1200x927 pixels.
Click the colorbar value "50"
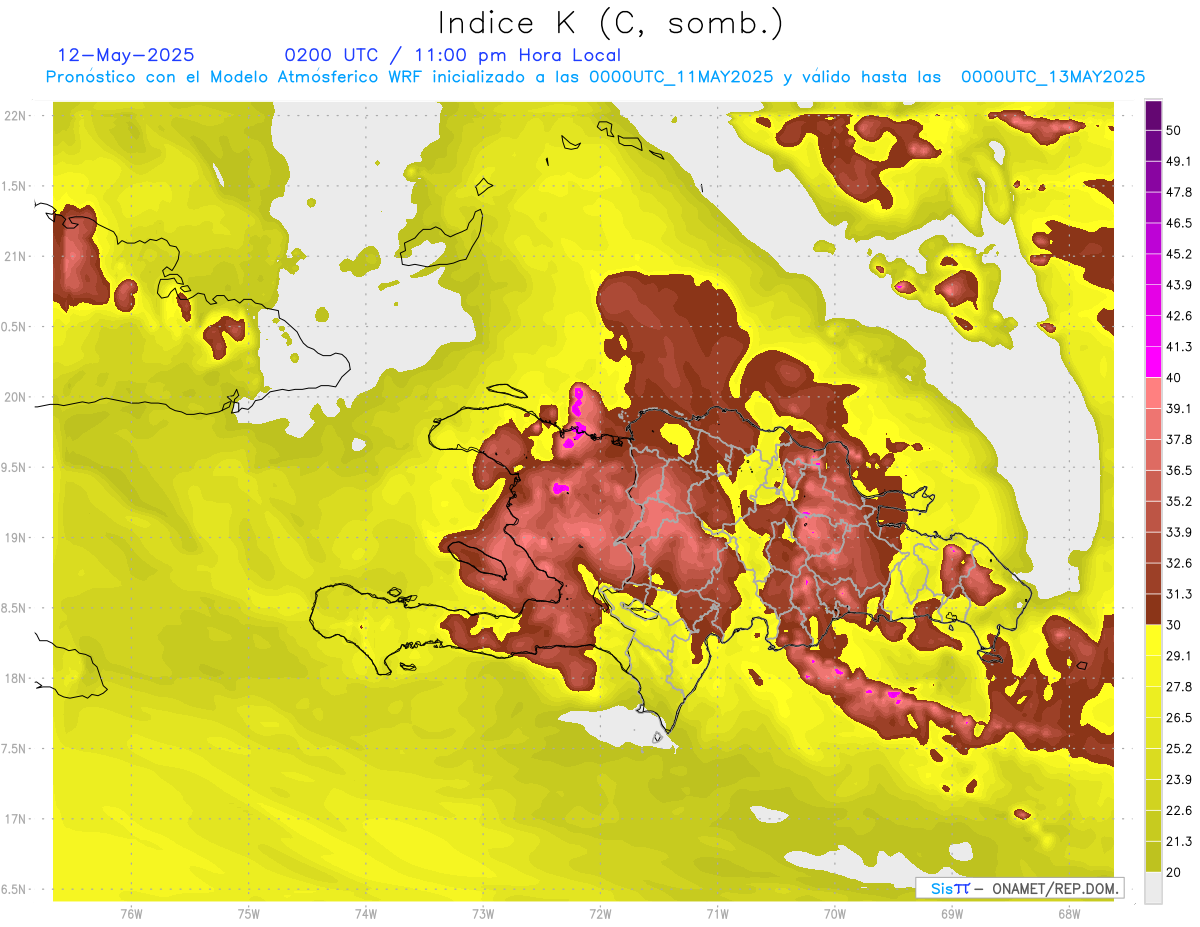tap(1174, 130)
